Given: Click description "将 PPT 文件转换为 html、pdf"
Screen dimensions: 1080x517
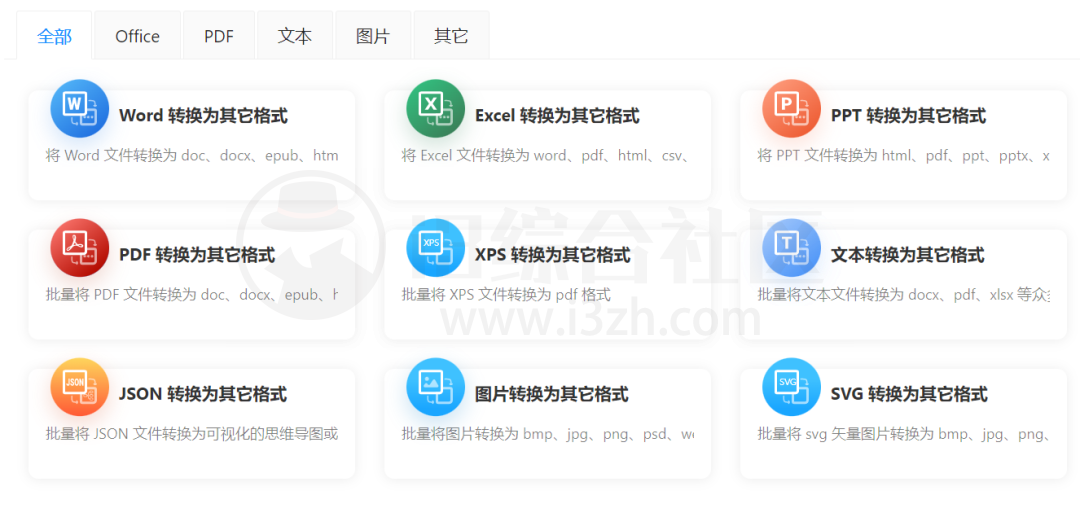Looking at the screenshot, I should coord(904,156).
